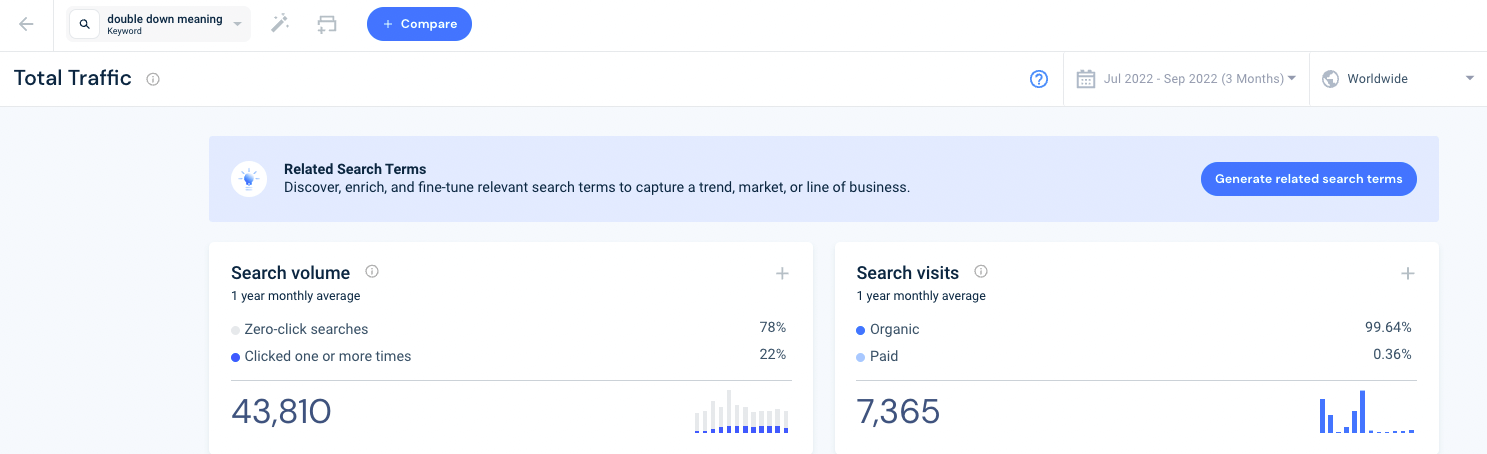The width and height of the screenshot is (1487, 454).
Task: Select the Zero-click searches legend entry
Action: [306, 329]
